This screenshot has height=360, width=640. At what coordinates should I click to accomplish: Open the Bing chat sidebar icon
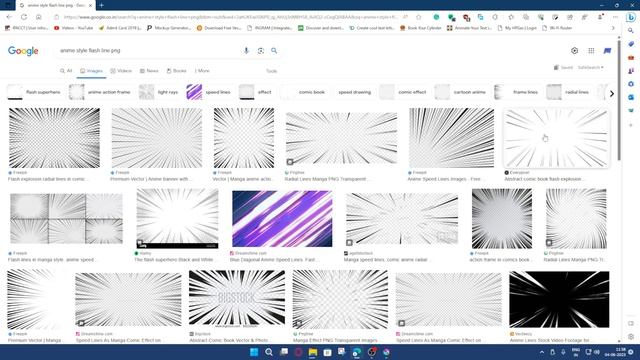[631, 17]
